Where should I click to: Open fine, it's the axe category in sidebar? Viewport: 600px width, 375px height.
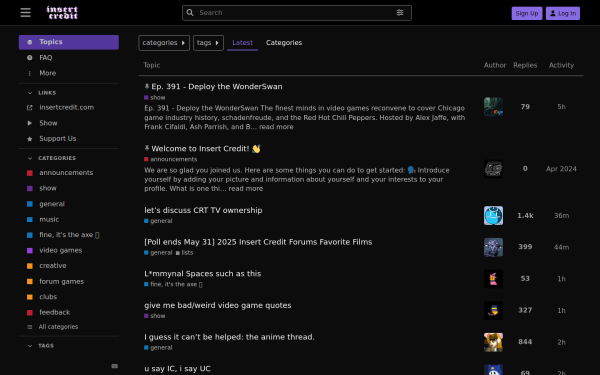click(68, 235)
